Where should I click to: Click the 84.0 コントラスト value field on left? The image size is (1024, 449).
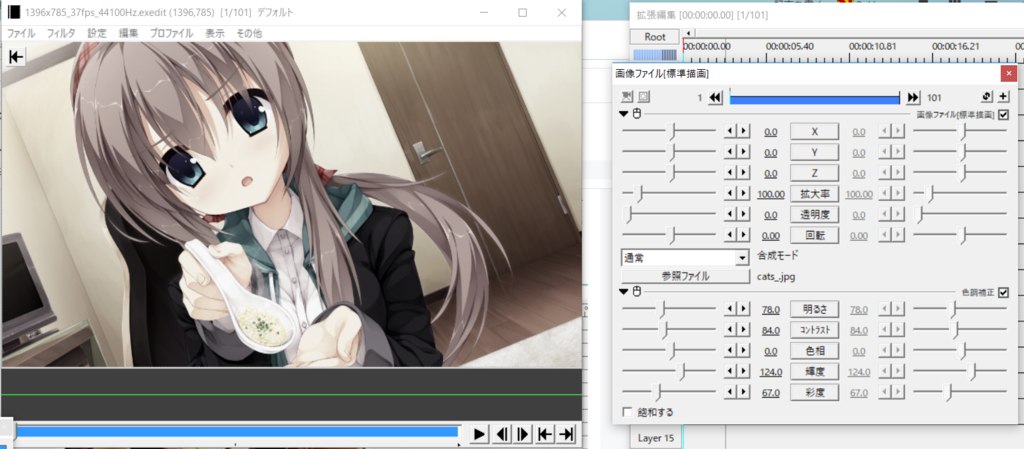(x=771, y=331)
